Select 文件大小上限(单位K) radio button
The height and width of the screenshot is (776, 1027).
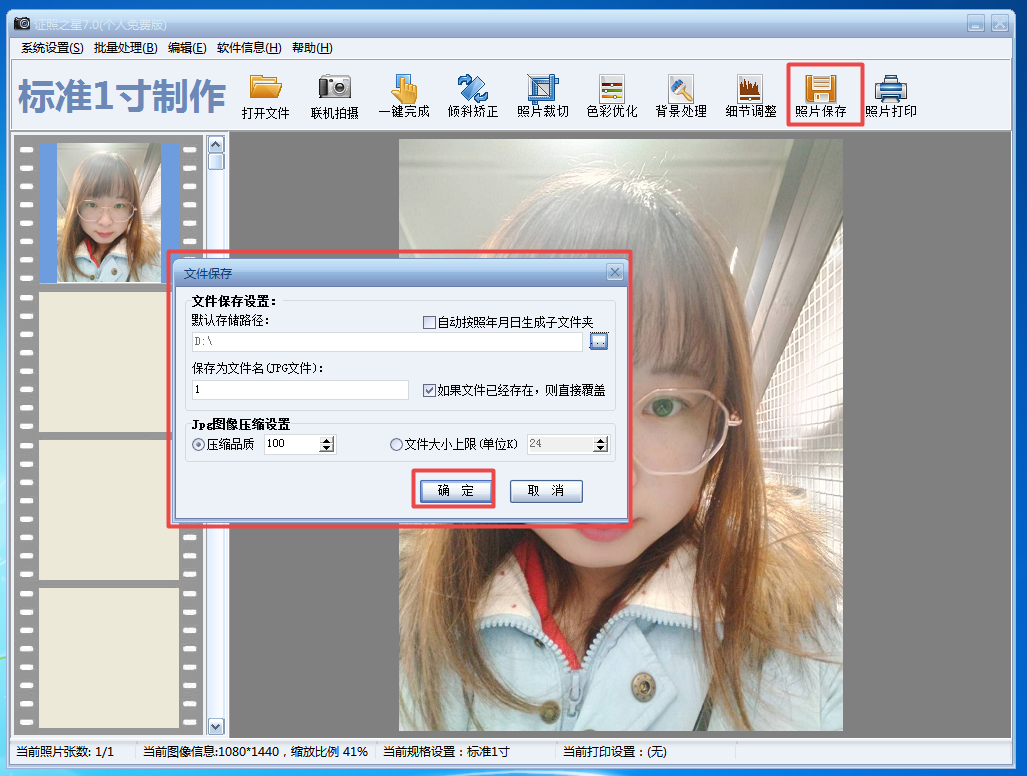396,445
